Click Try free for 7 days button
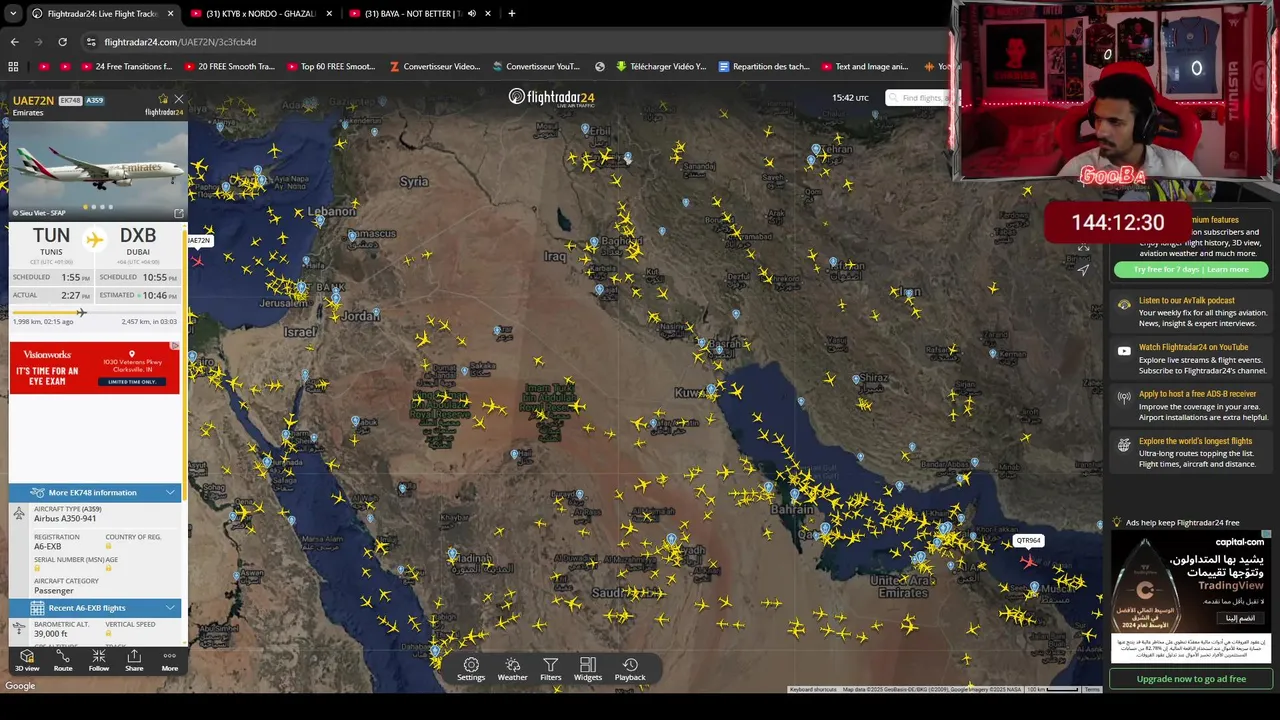 [1191, 269]
